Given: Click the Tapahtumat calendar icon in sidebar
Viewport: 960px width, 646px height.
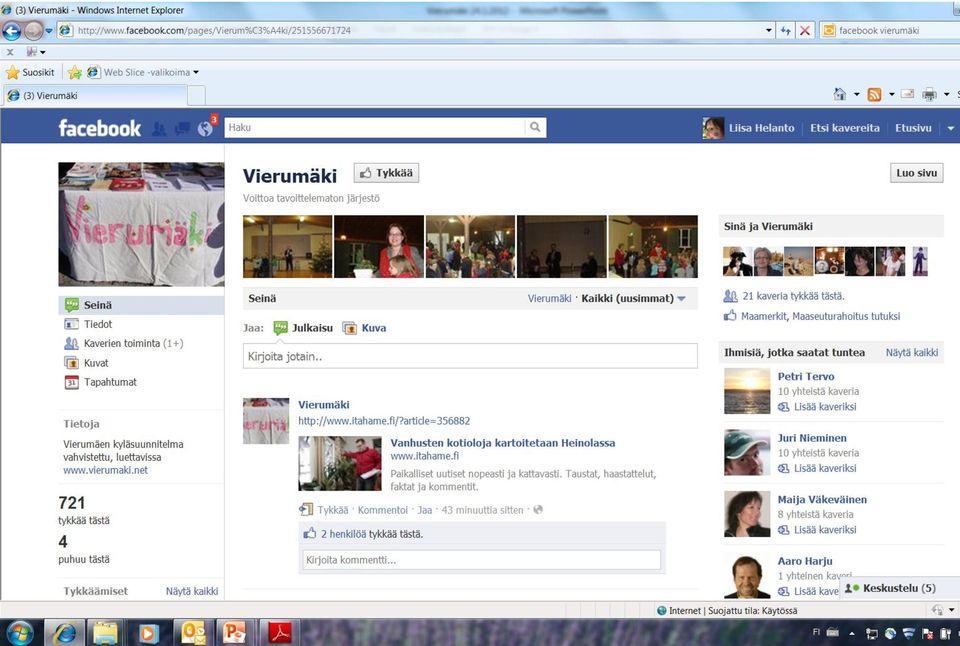Looking at the screenshot, I should 72,382.
